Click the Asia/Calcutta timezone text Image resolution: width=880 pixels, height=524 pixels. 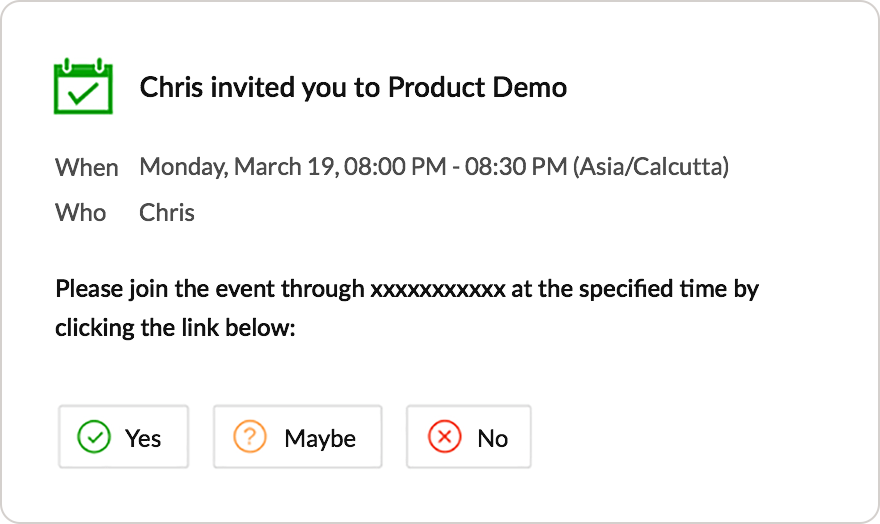coord(651,166)
